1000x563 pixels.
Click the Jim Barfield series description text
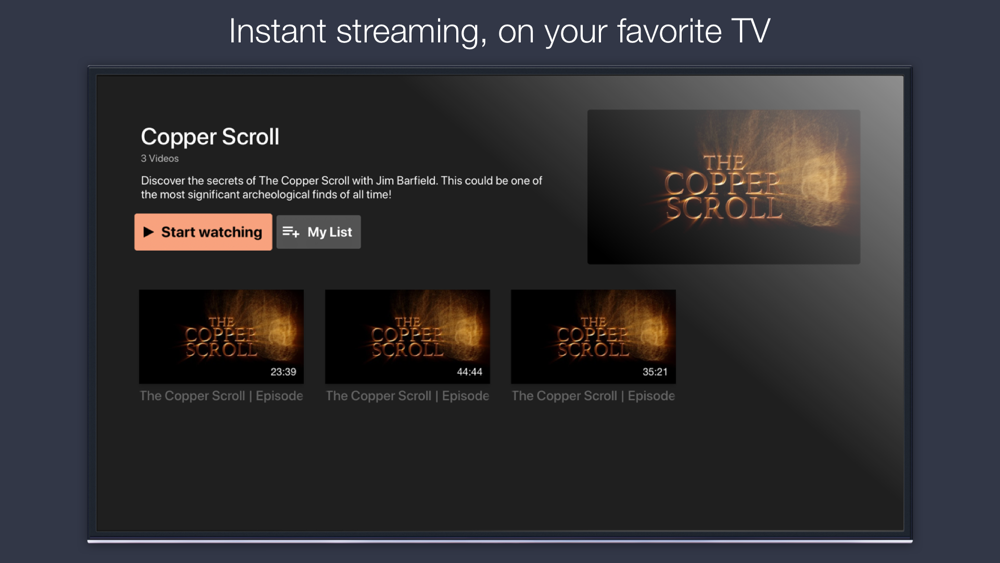[341, 187]
